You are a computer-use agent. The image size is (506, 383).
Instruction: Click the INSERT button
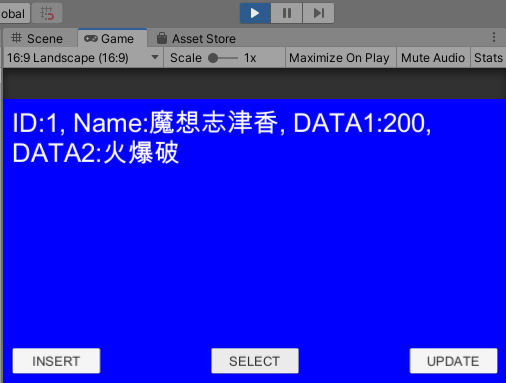point(56,361)
